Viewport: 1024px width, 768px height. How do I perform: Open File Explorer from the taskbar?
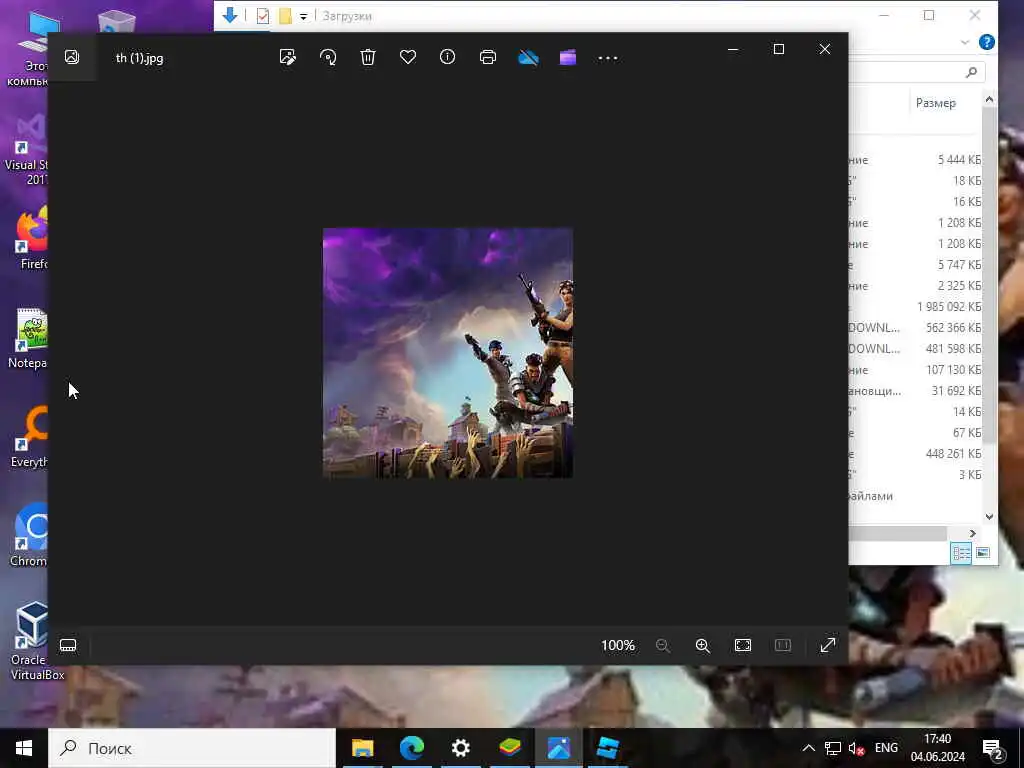point(362,748)
